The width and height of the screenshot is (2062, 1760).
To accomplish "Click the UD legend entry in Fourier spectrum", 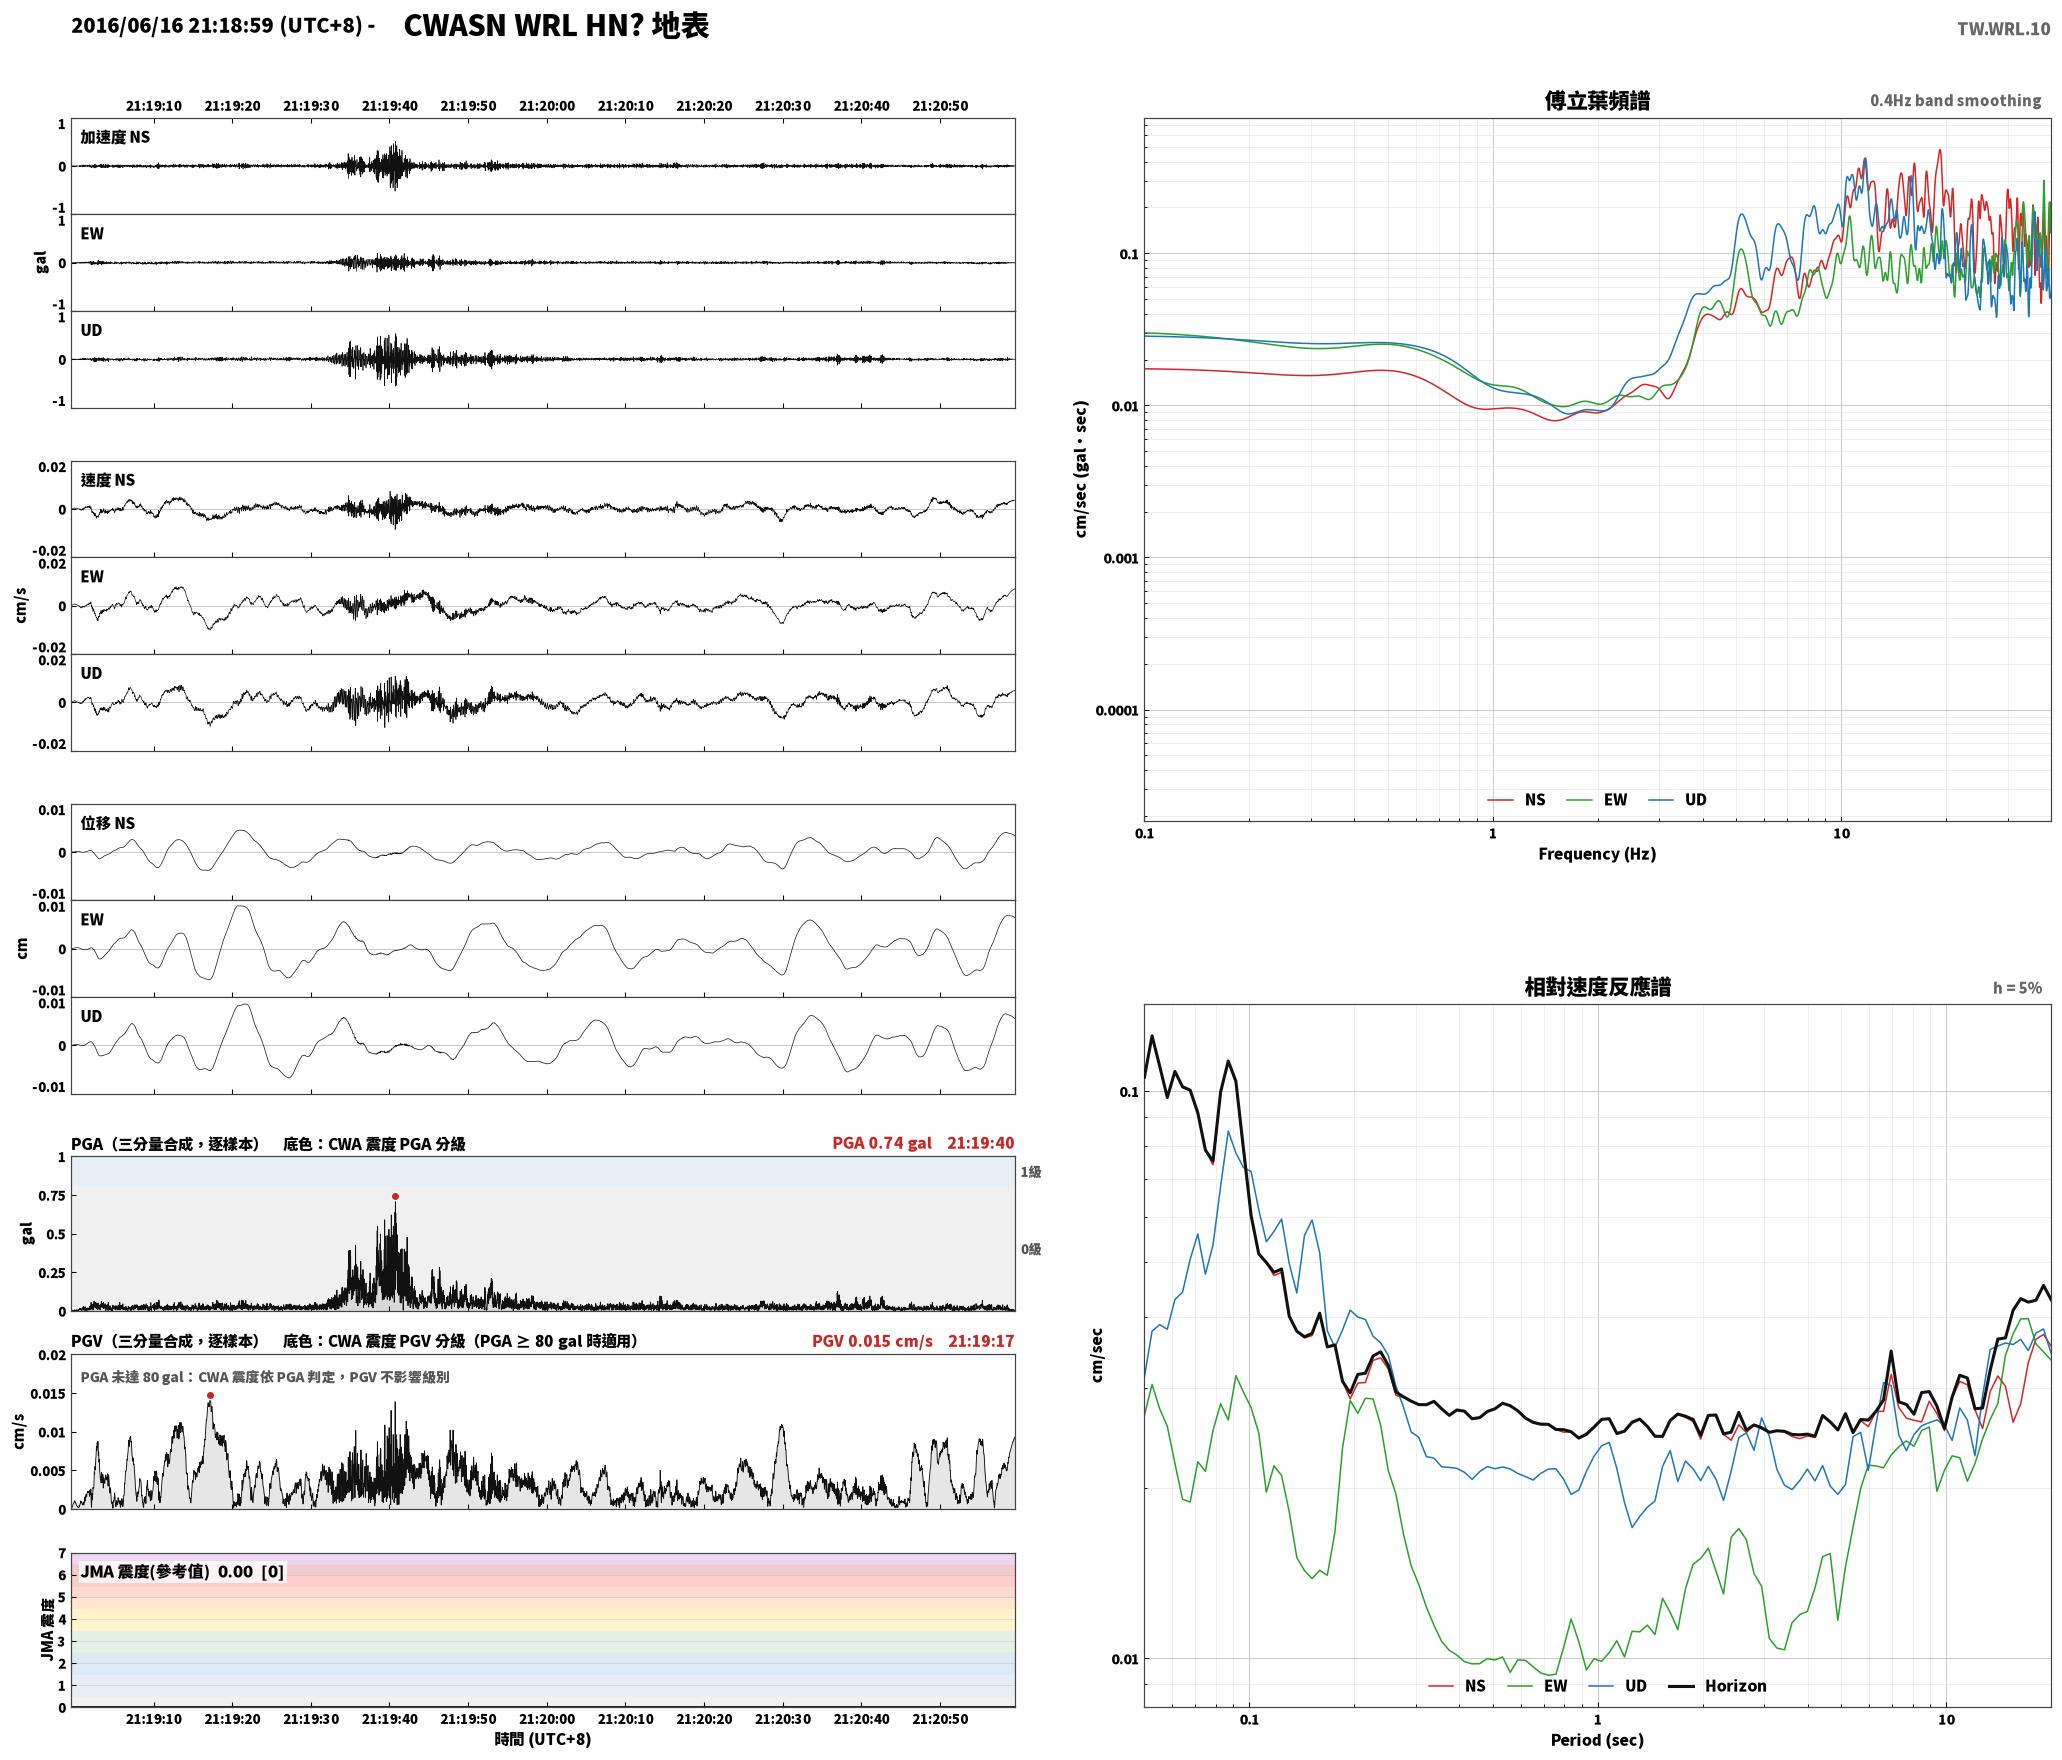I will pyautogui.click(x=1677, y=800).
